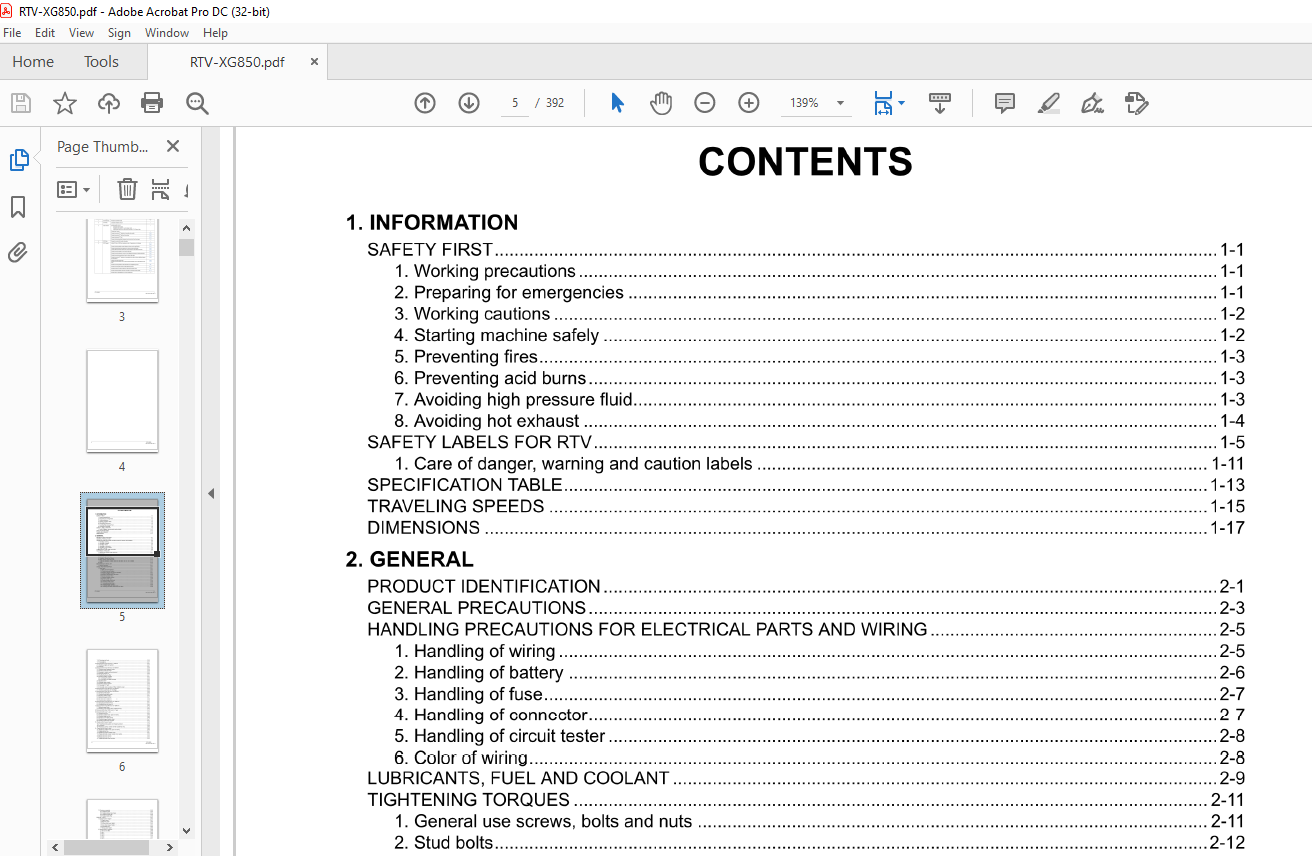Viewport: 1312px width, 856px height.
Task: Open Page Thumbnails side panel icon
Action: [x=19, y=160]
